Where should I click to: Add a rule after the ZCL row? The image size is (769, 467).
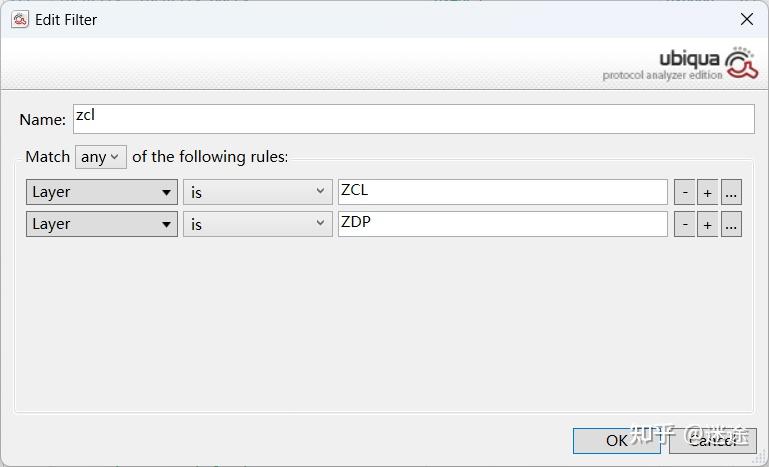(707, 193)
